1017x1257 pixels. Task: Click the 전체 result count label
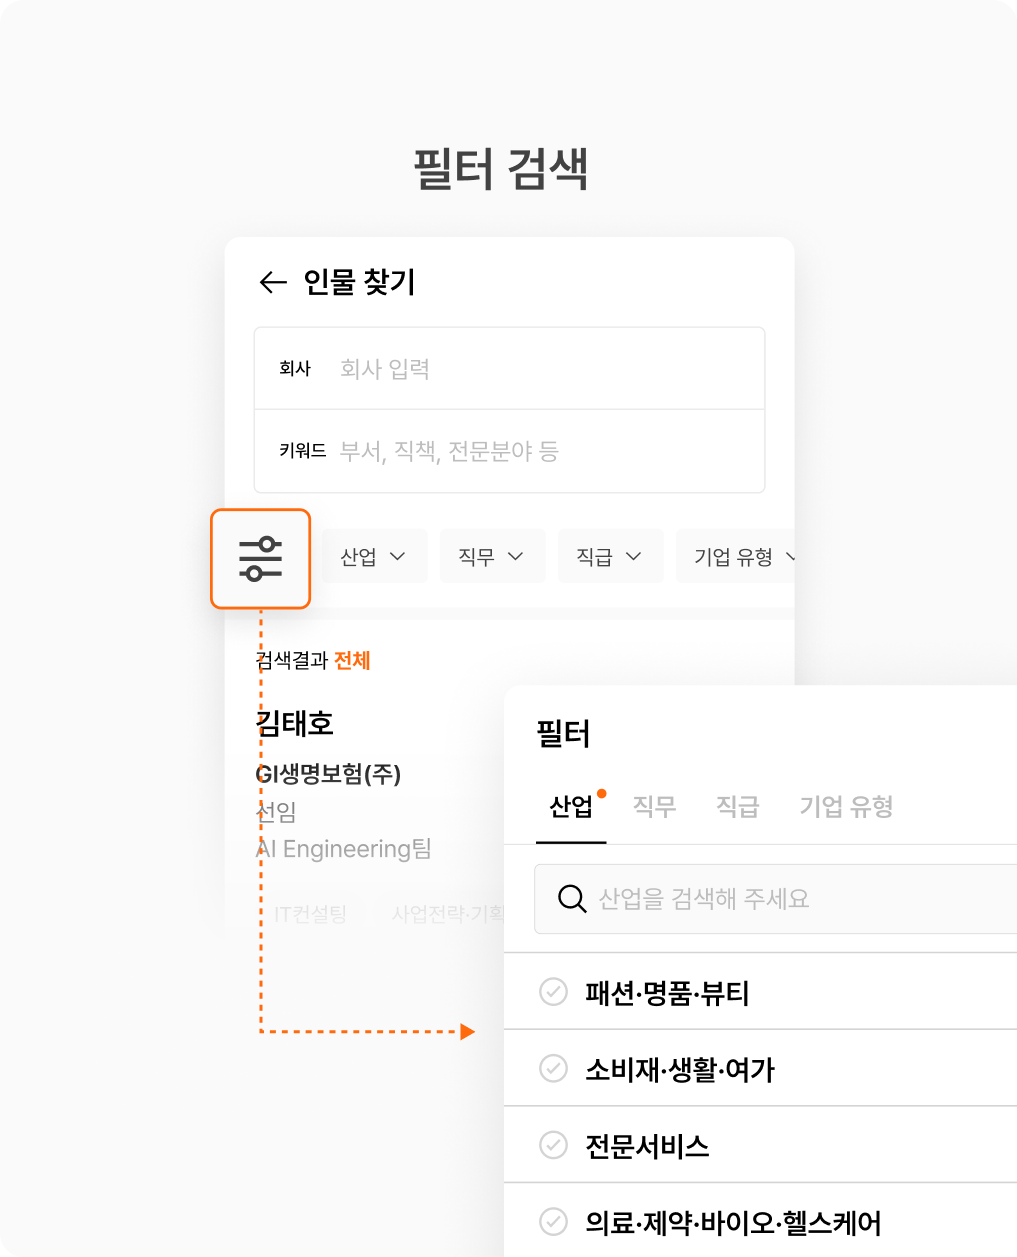[x=352, y=661]
